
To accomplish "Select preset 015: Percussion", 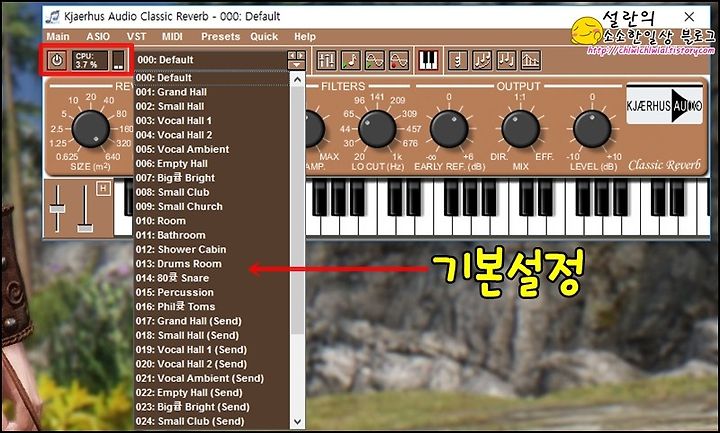I will coord(212,292).
